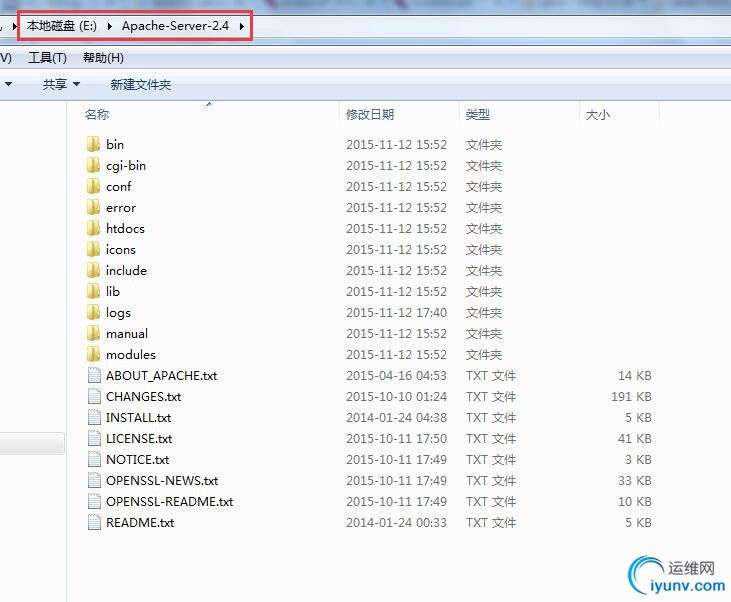Select the file name CHANGES.txt
Viewport: 731px width, 602px height.
144,397
